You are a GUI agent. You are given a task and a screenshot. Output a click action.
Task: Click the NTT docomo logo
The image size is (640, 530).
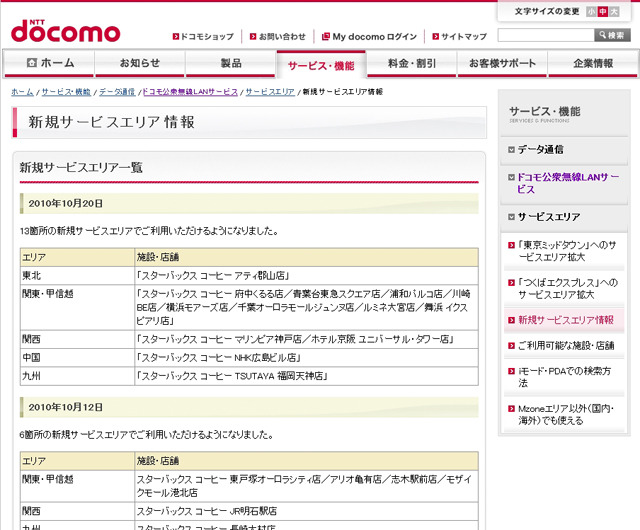pos(65,31)
